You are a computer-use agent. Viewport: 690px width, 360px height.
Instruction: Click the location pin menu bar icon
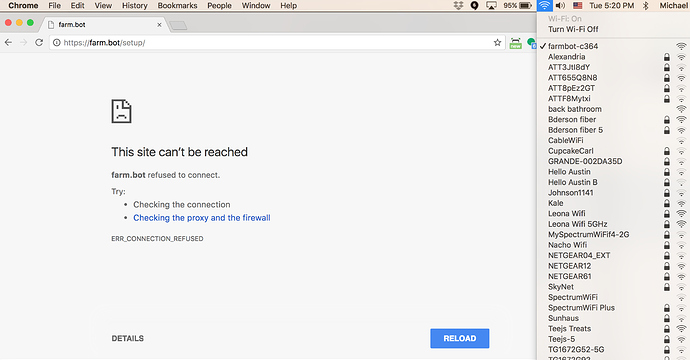pyautogui.click(x=474, y=5)
